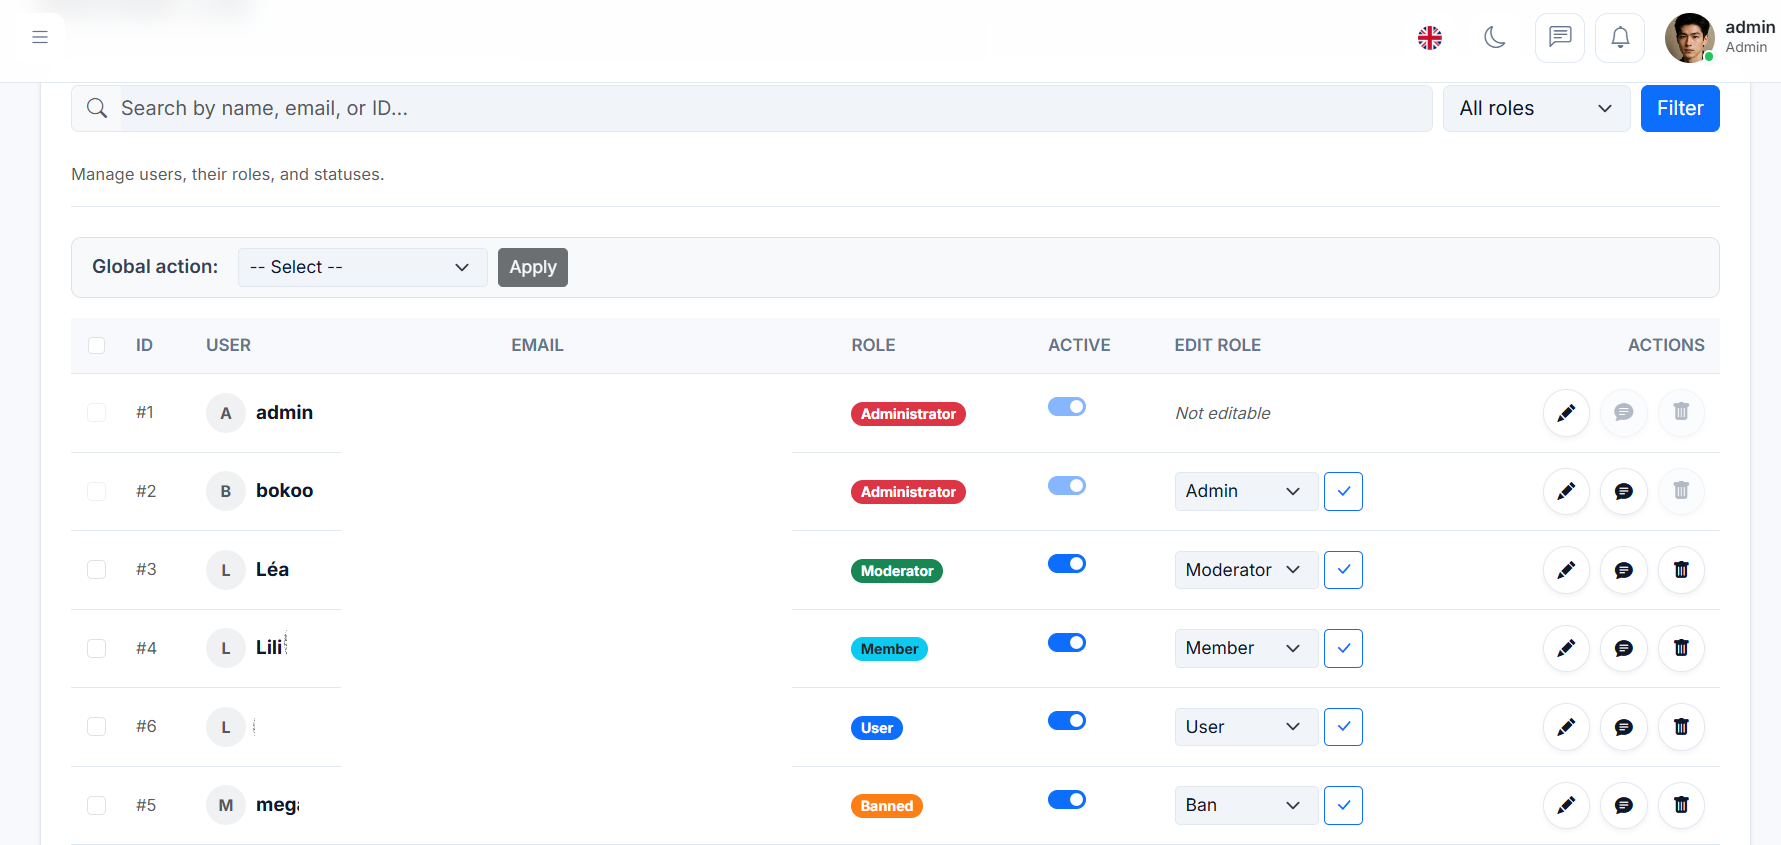Click the search magnifier icon
This screenshot has height=845, width=1781.
[x=97, y=108]
